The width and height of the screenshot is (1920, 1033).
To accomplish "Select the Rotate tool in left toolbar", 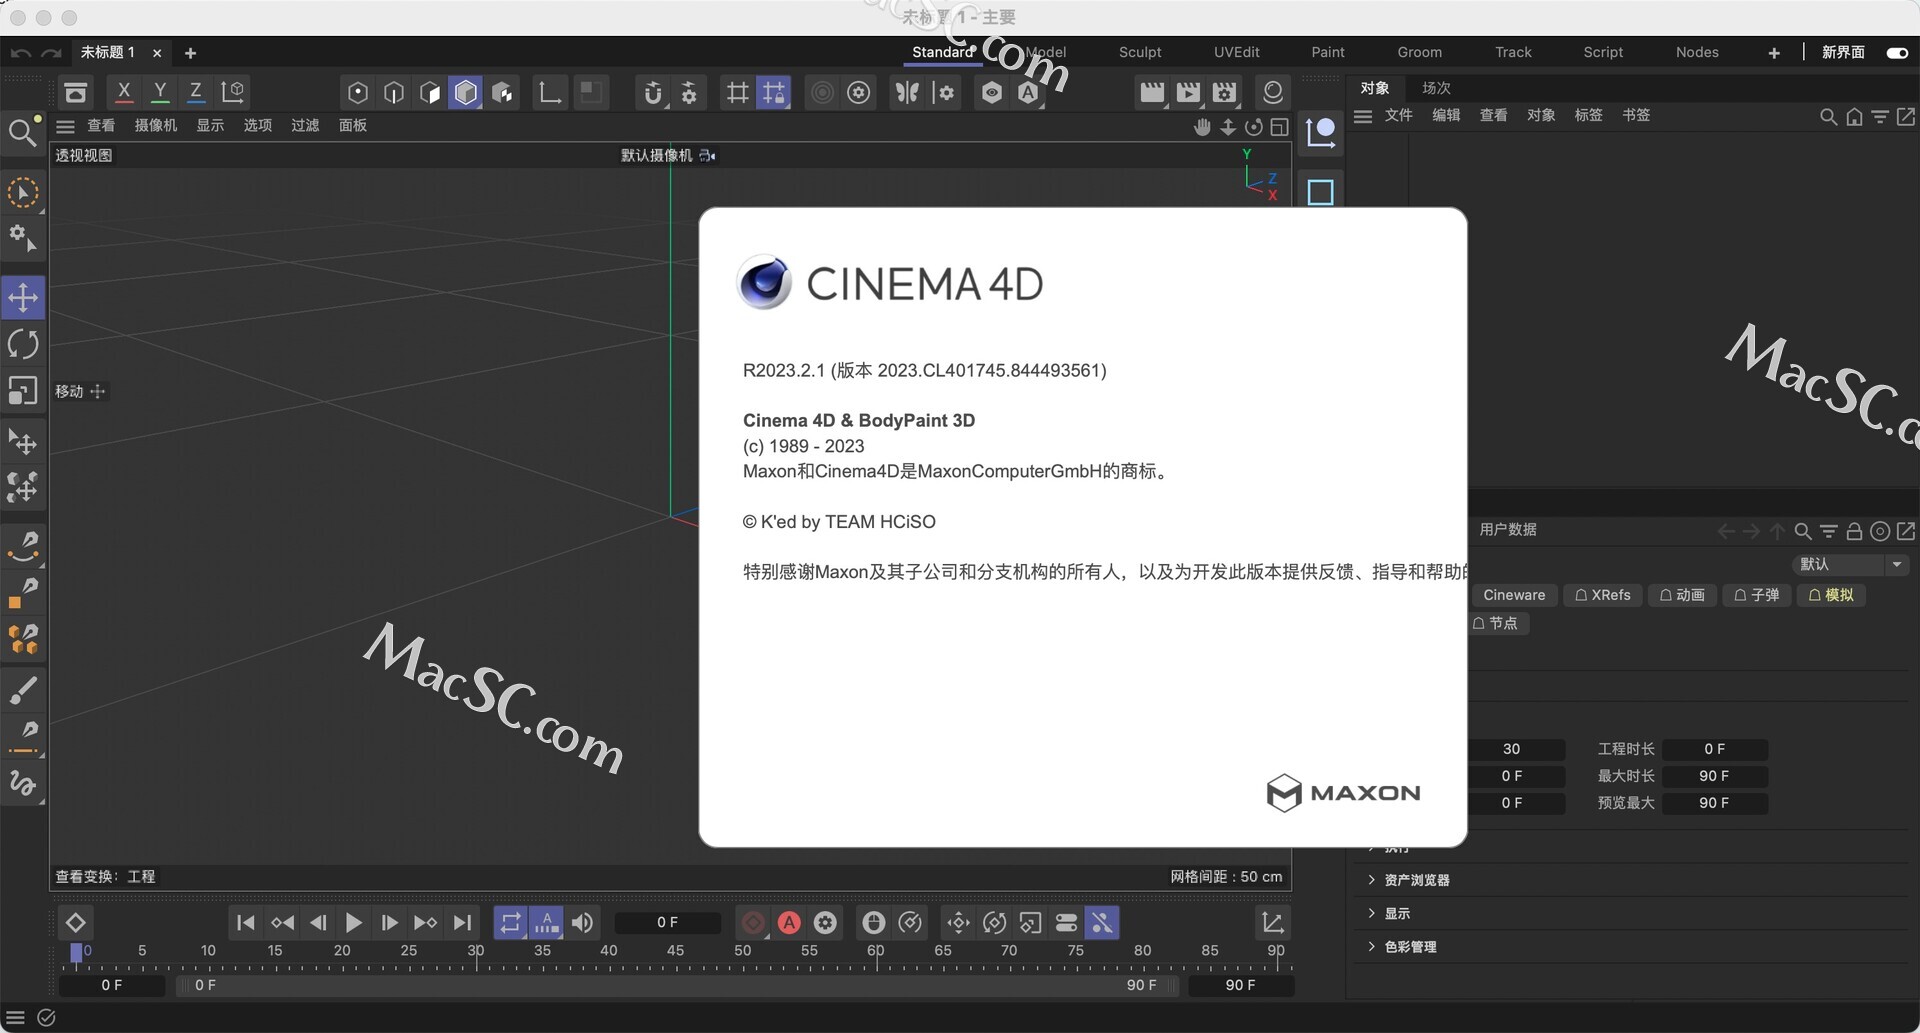I will [23, 344].
